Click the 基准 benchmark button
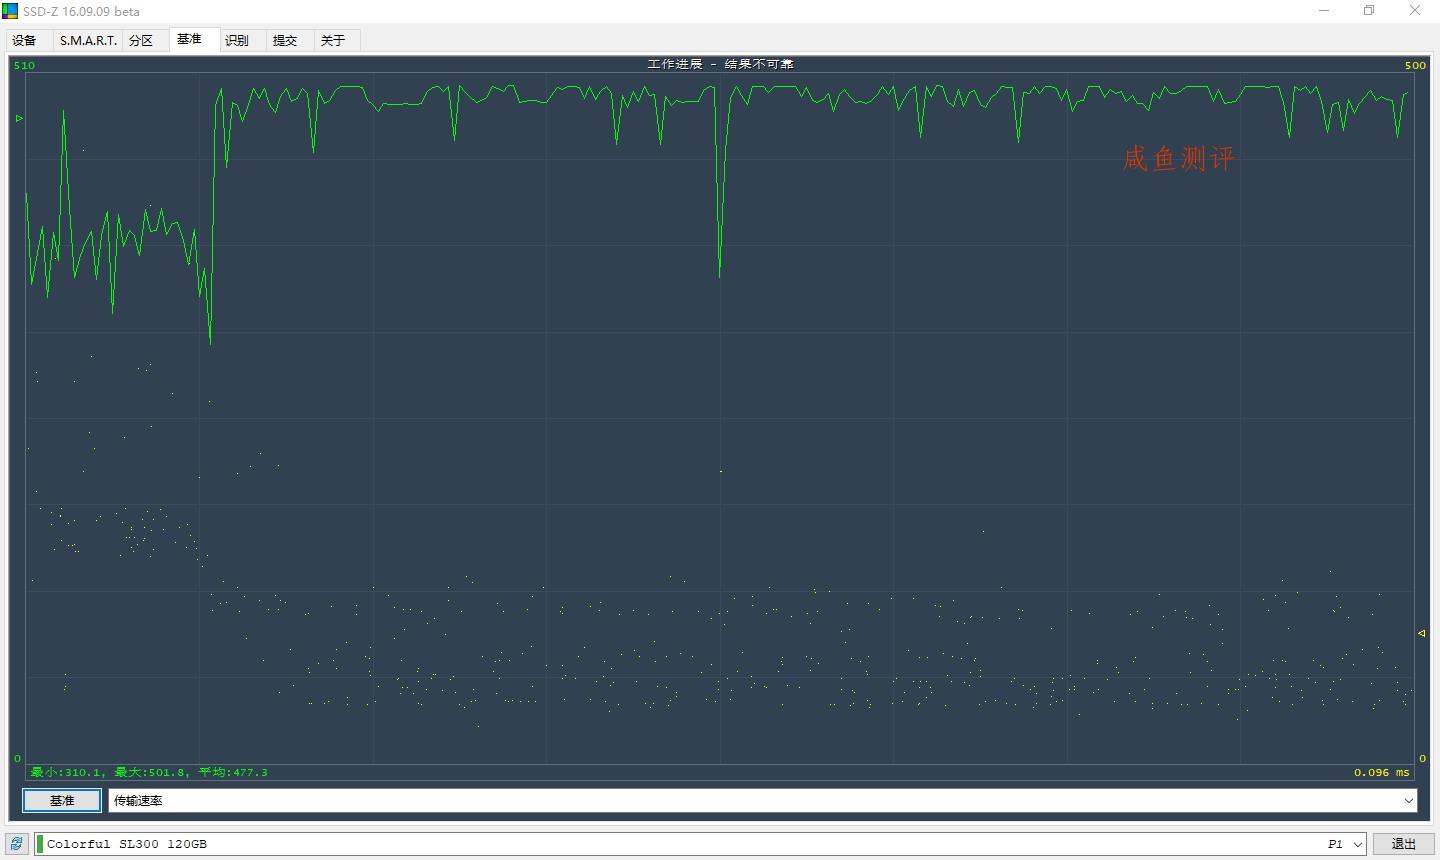 pos(62,801)
